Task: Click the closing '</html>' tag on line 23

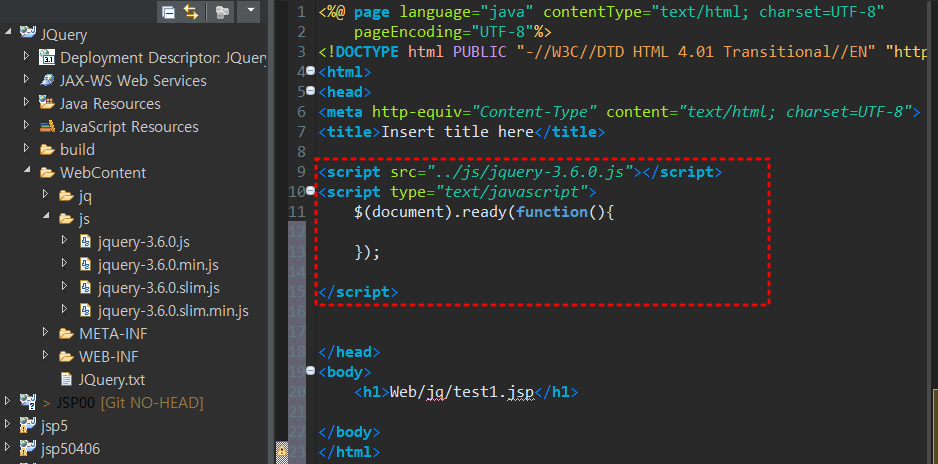Action: click(x=349, y=452)
